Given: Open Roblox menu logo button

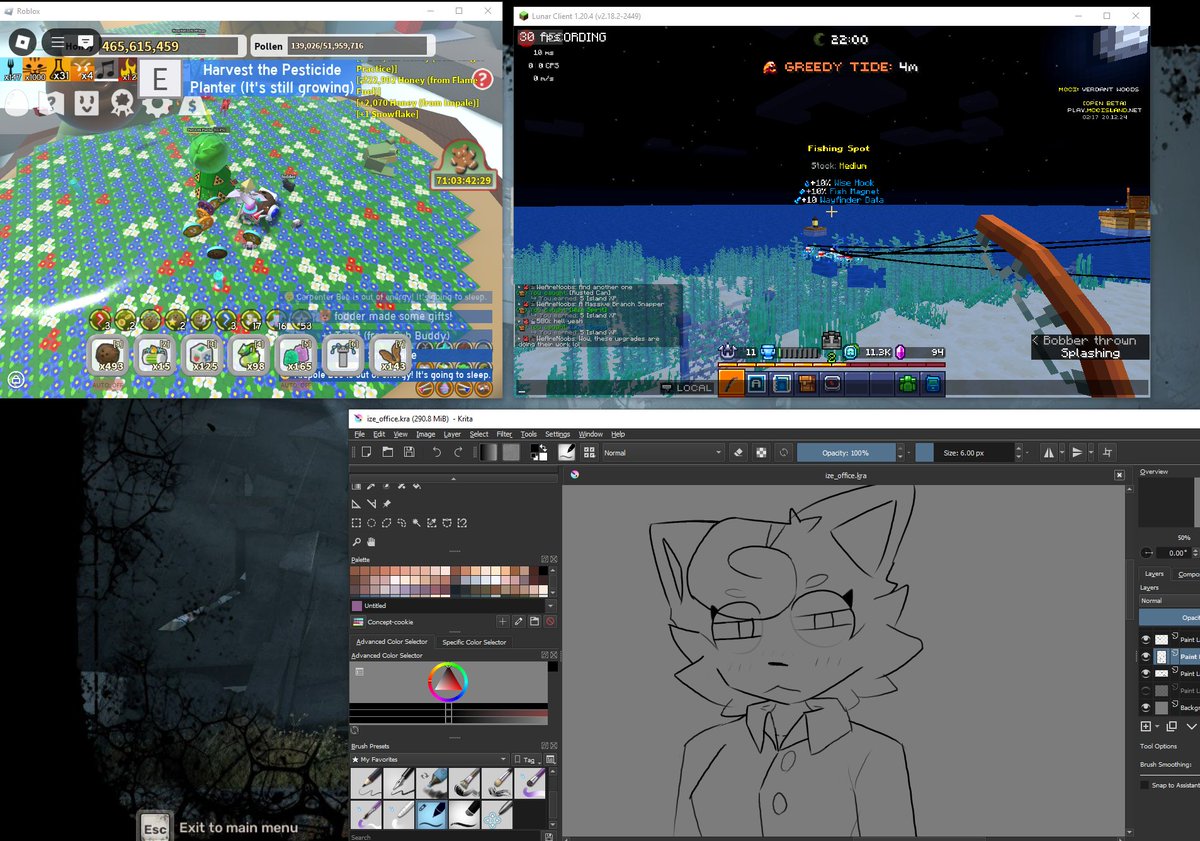Looking at the screenshot, I should pos(24,42).
